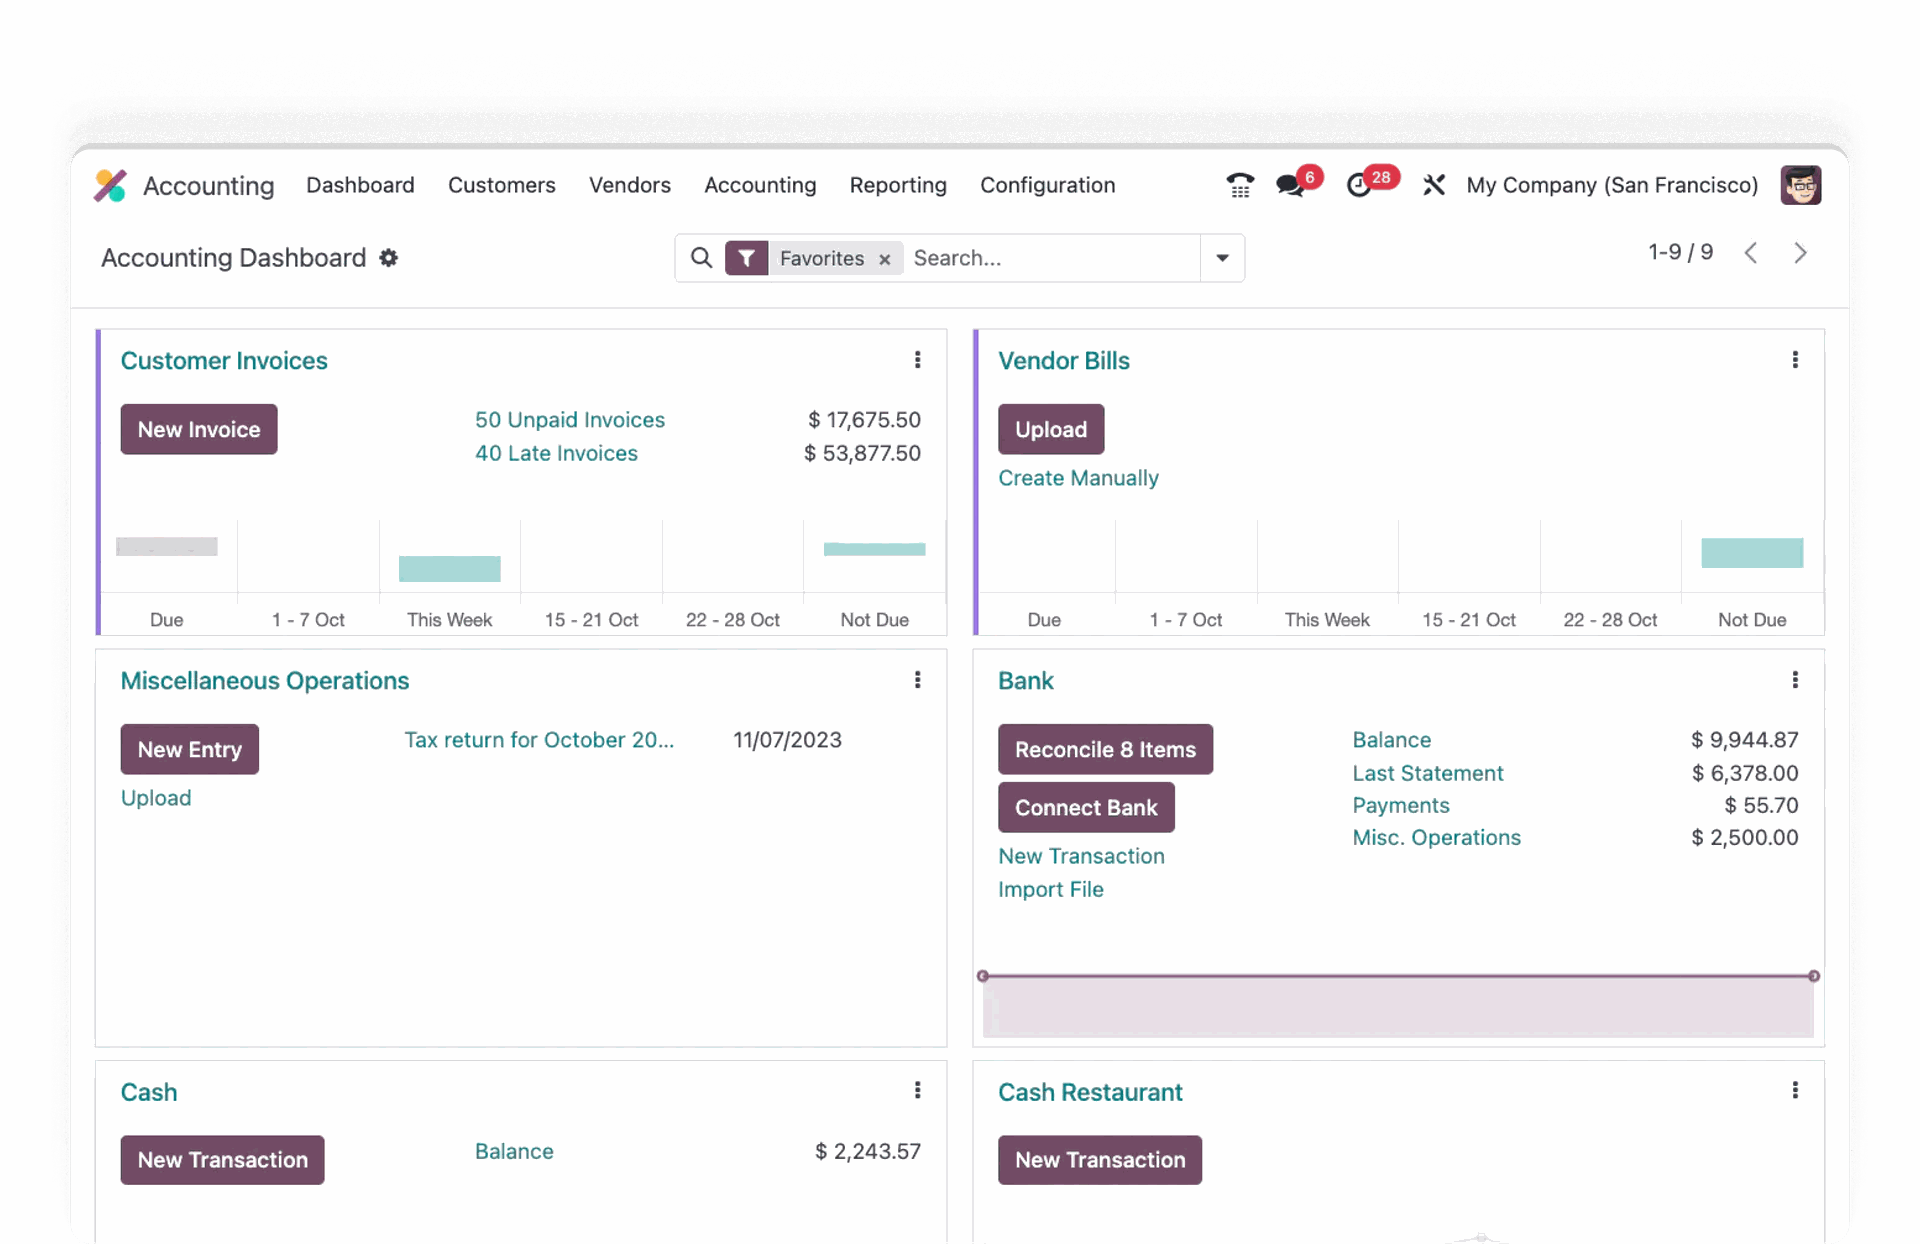Open the Bank card three-dot menu
Viewport: 1920px width, 1244px height.
click(x=1795, y=680)
